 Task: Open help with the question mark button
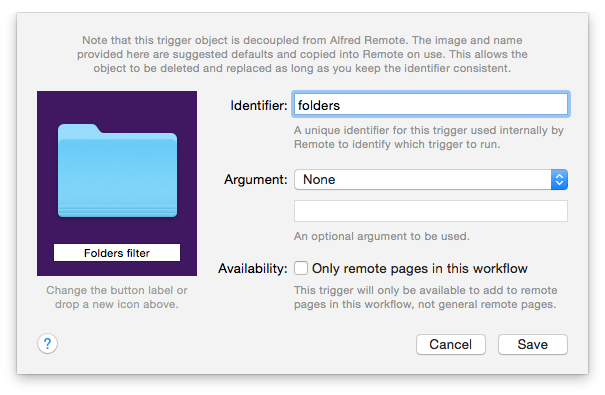coord(47,343)
